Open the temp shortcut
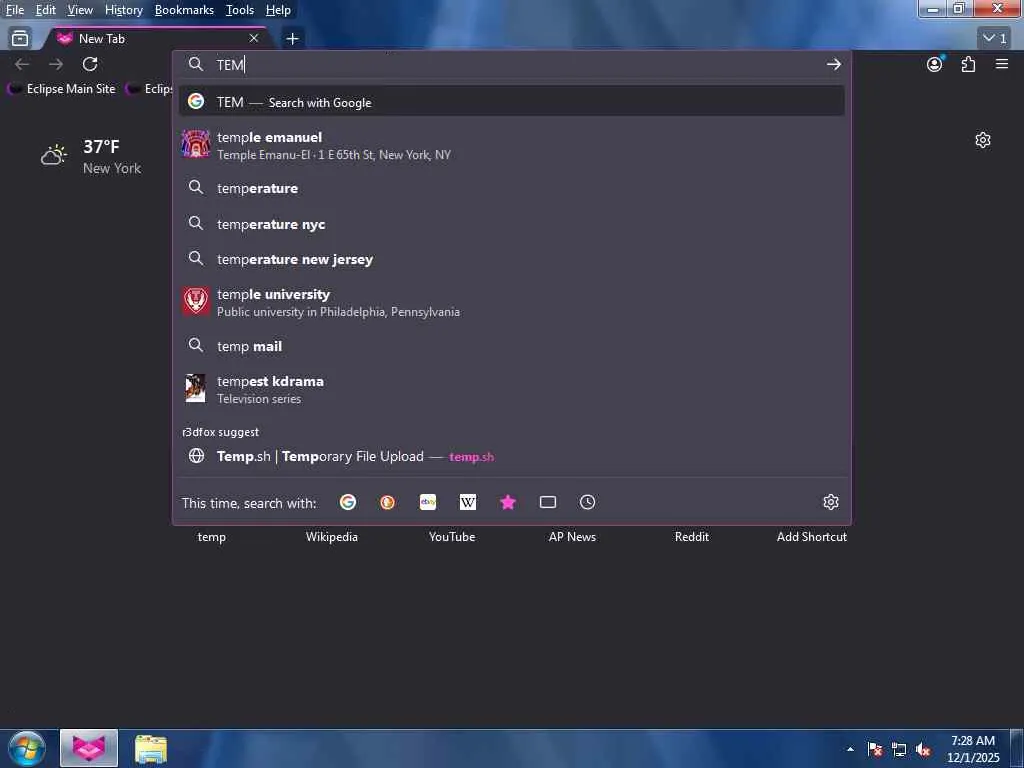 coord(212,537)
